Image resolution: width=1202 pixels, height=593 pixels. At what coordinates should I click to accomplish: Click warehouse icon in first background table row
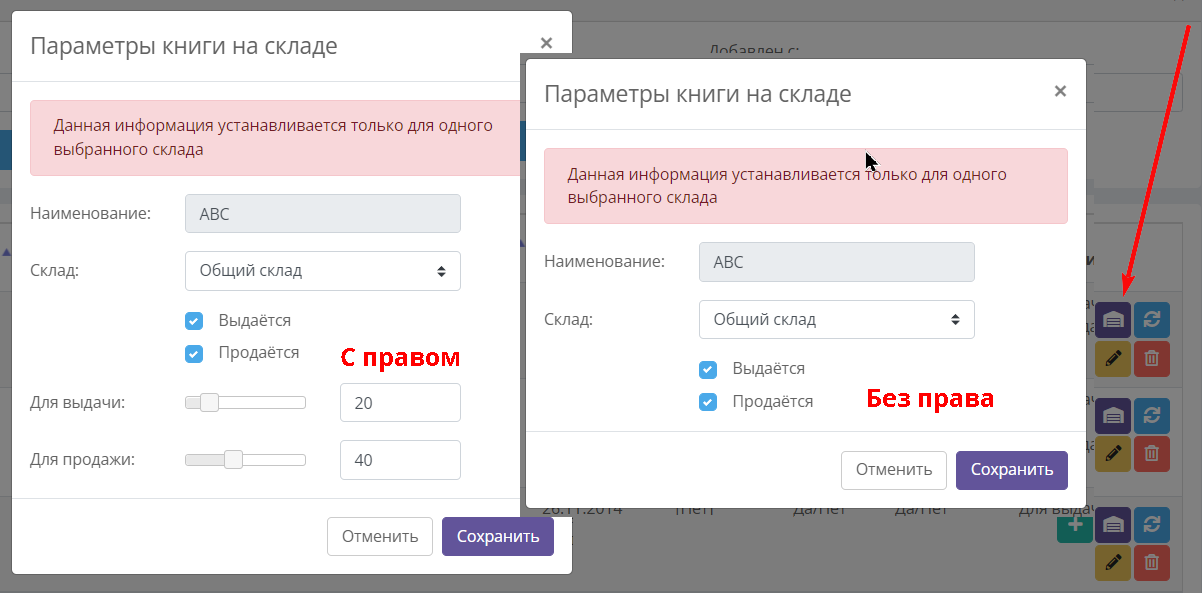1113,320
